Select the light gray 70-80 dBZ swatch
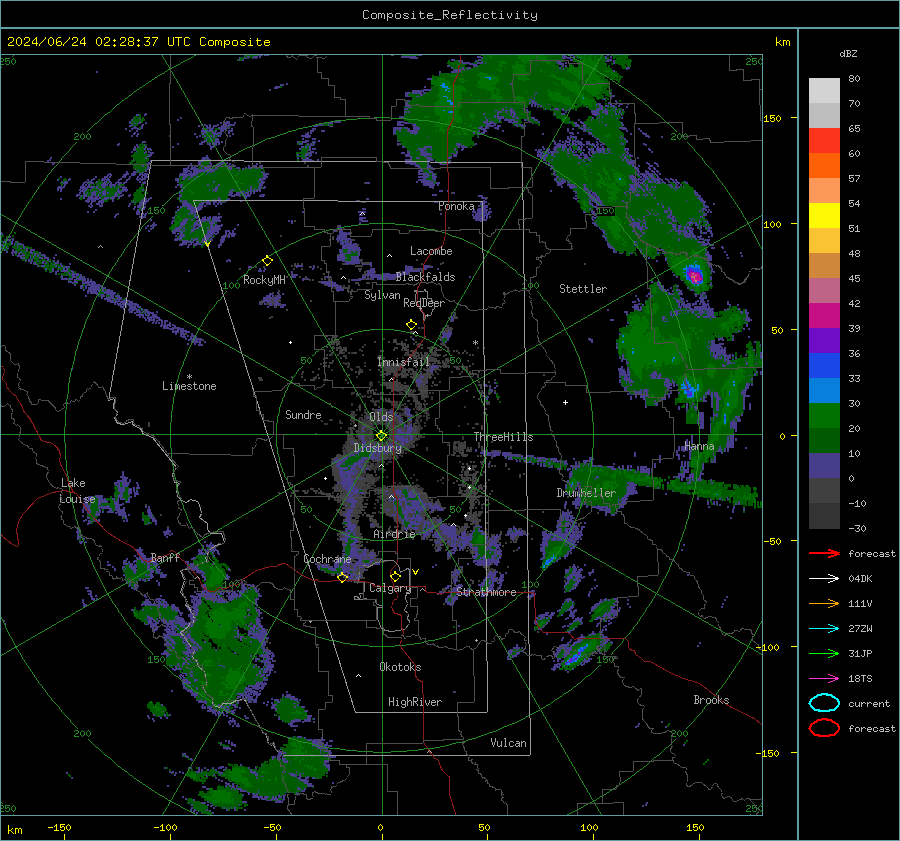Screen dimensions: 900x841 (824, 91)
